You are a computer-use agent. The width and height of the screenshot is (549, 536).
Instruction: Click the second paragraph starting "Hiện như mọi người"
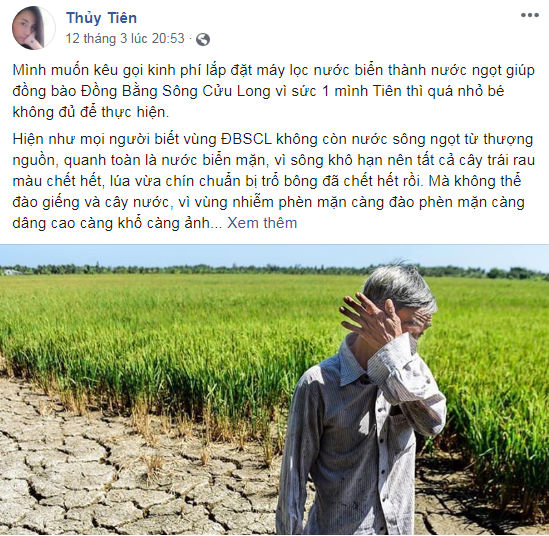pos(273,181)
